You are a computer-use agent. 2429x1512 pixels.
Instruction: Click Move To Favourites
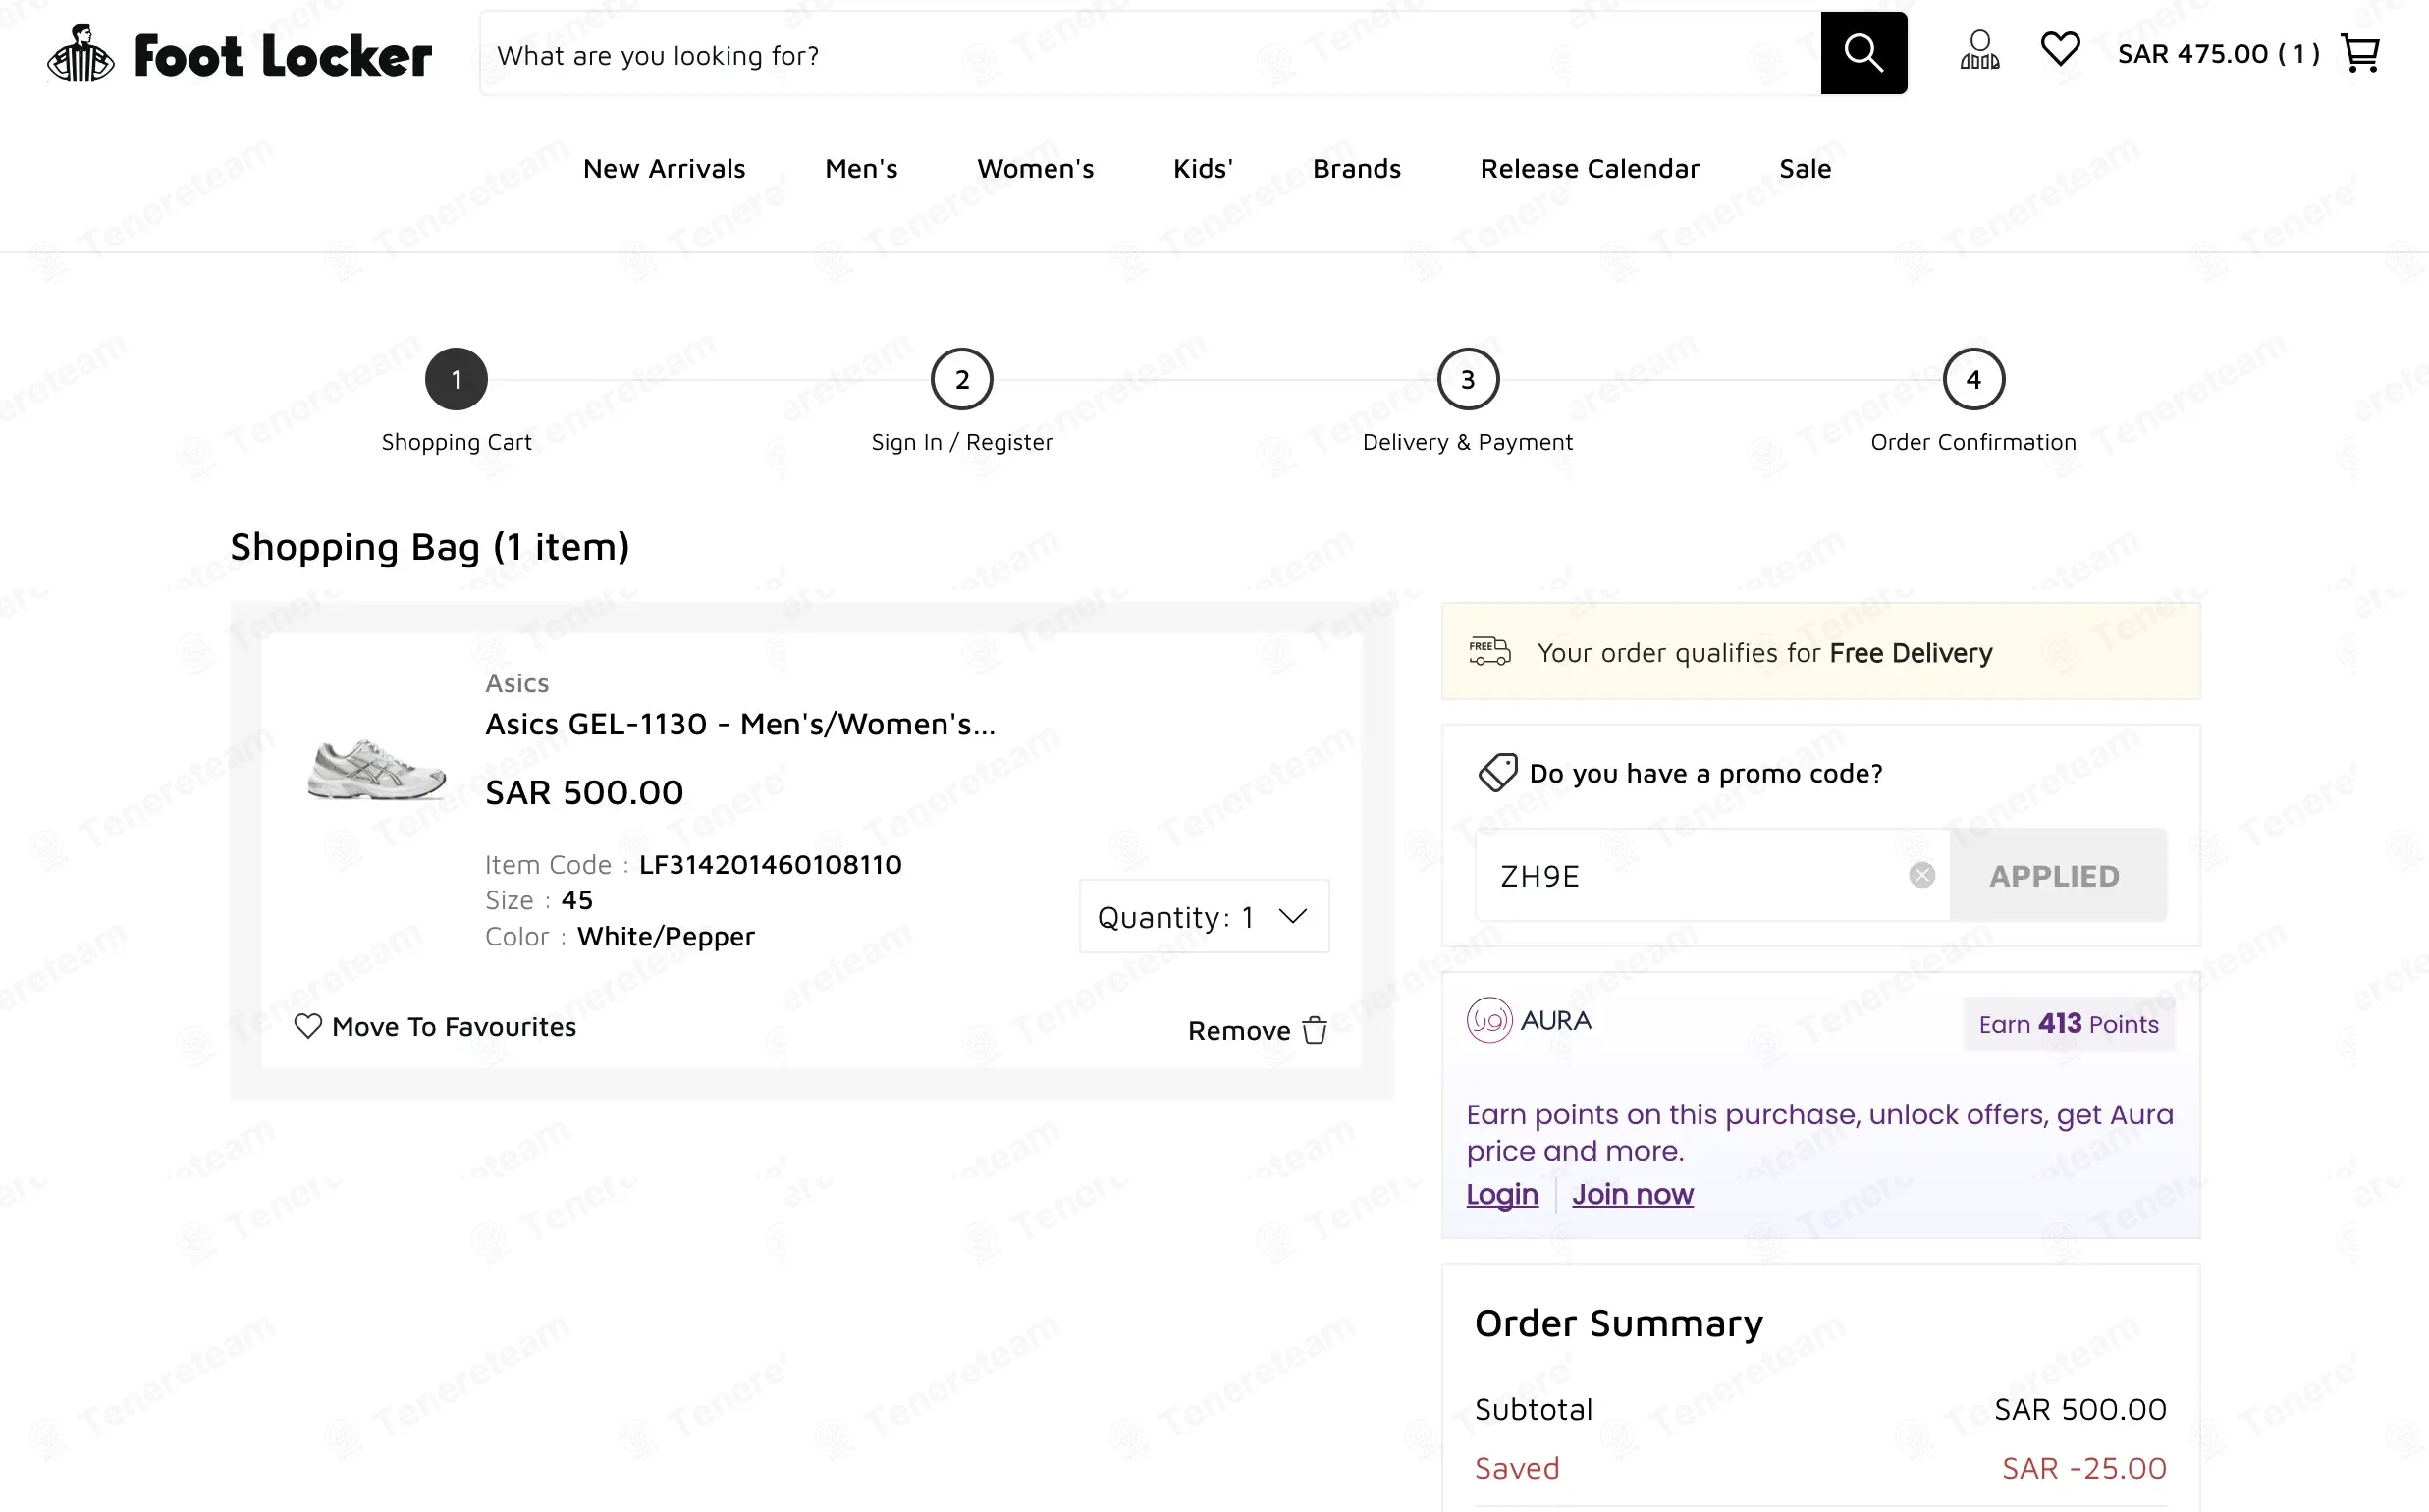tap(454, 1027)
